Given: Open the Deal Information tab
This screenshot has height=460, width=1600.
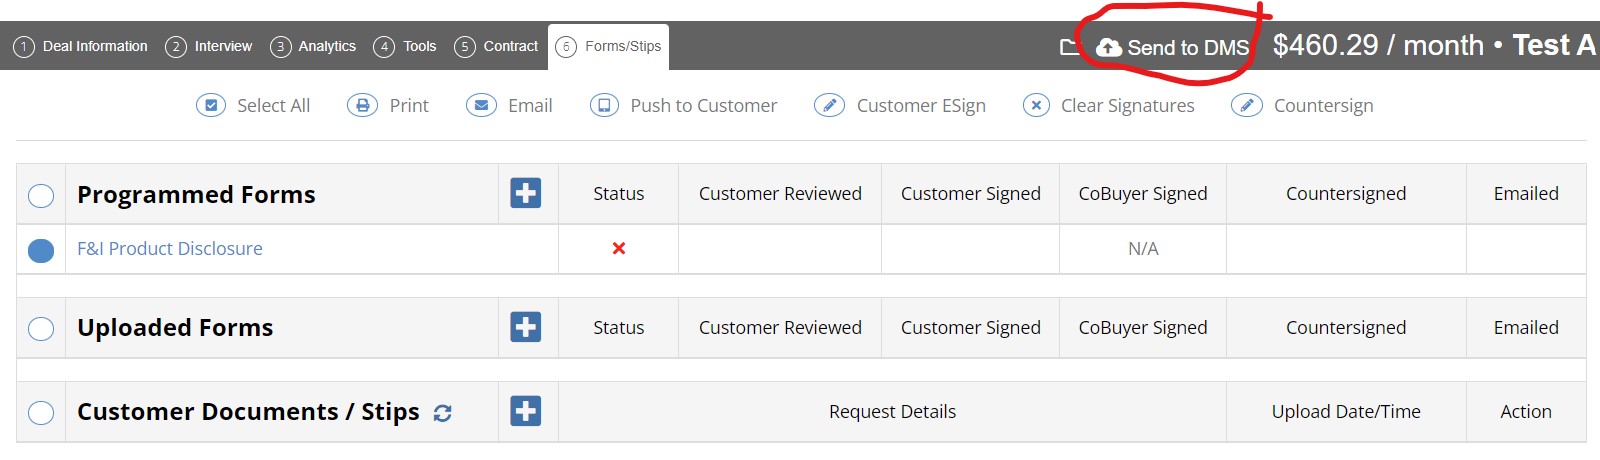Looking at the screenshot, I should [x=81, y=46].
